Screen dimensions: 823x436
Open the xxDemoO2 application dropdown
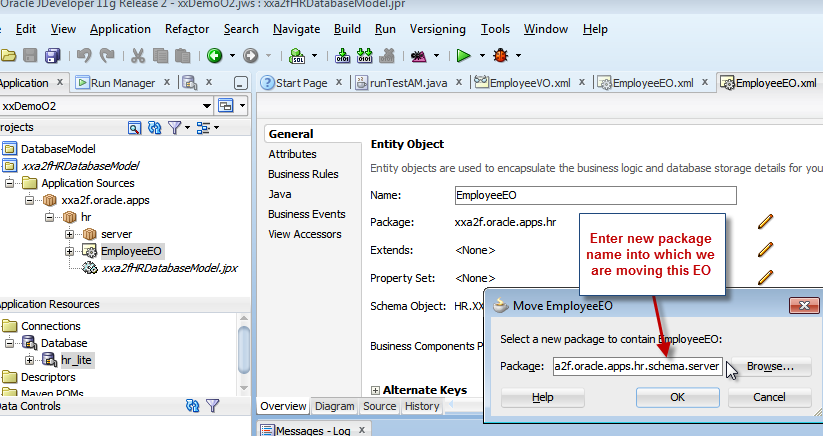pyautogui.click(x=207, y=106)
